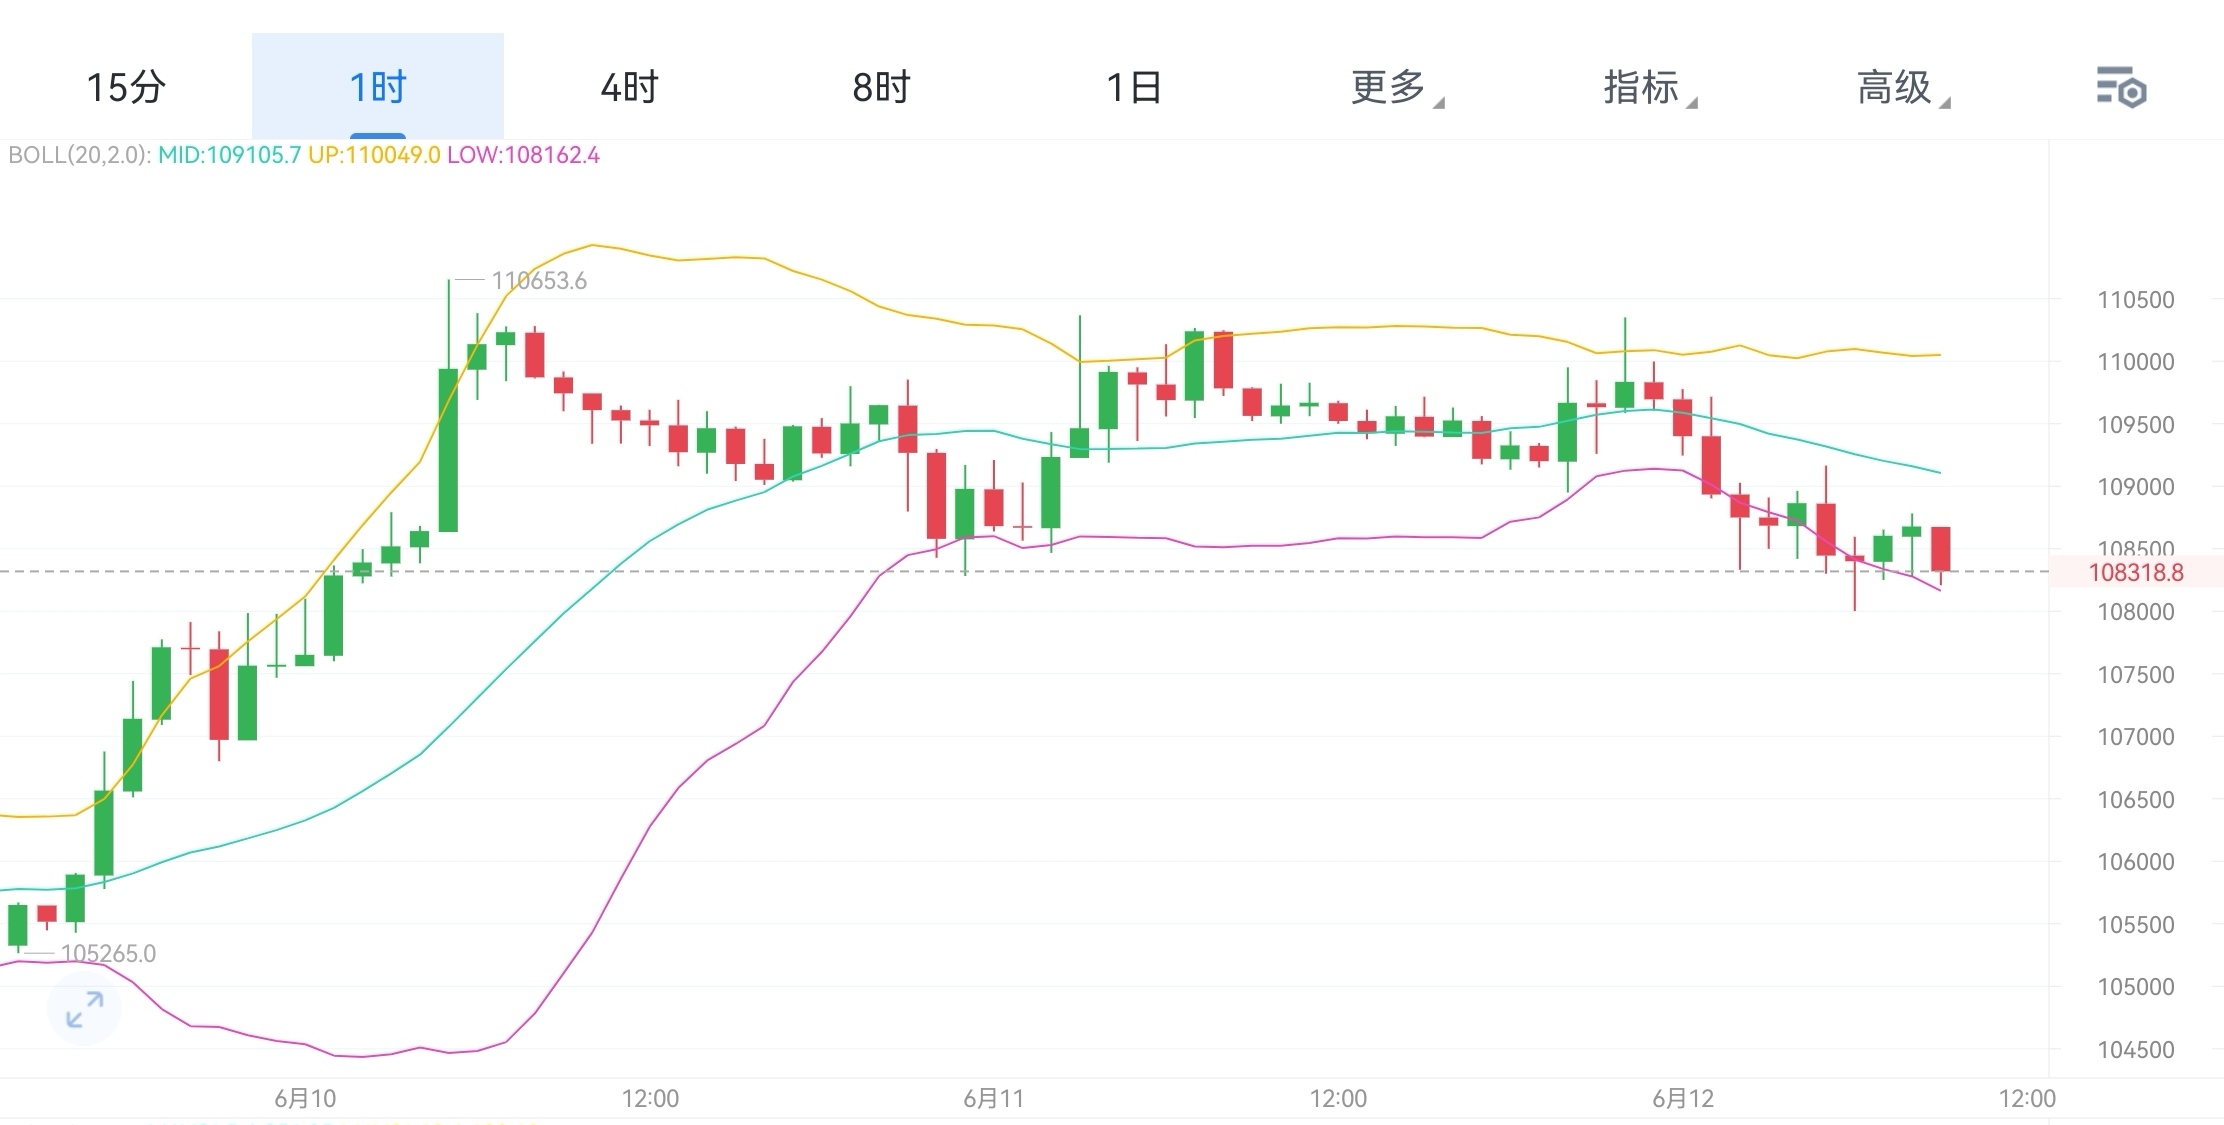Click the 110653.6 high price marker
The height and width of the screenshot is (1125, 2224).
(x=539, y=281)
